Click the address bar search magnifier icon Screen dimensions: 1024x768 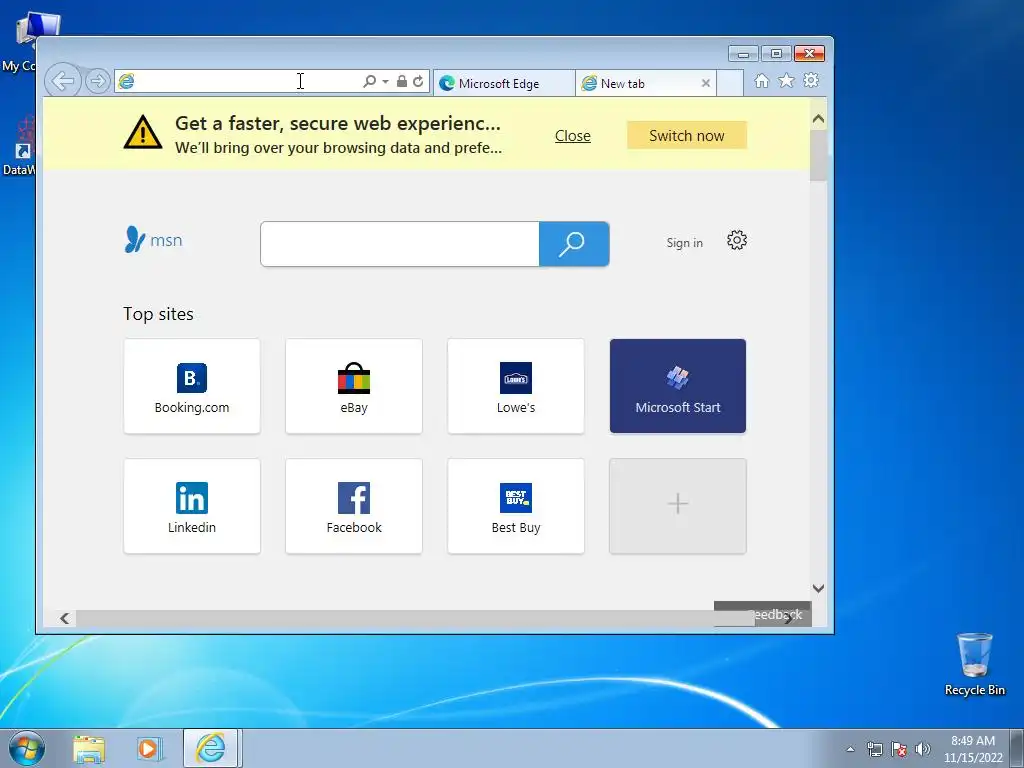coord(369,81)
